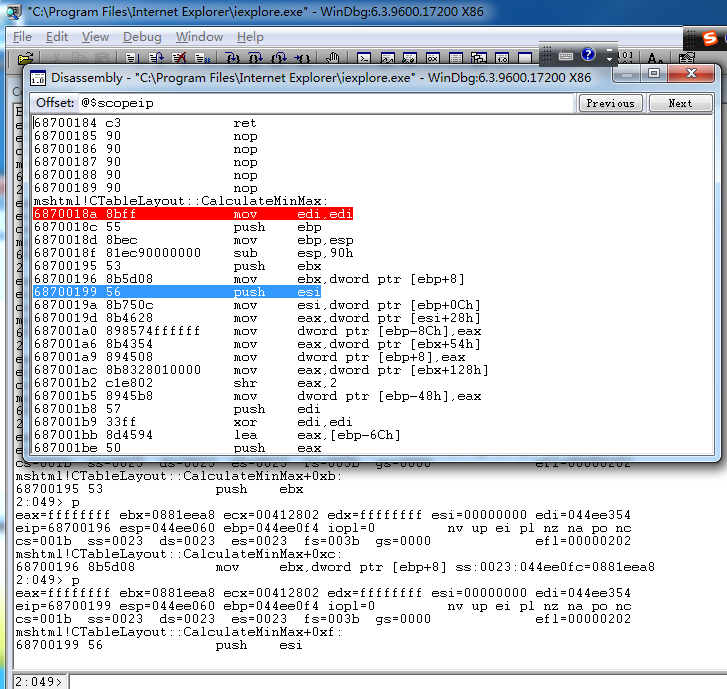Maximize the Disassembly window
The image size is (727, 689).
[654, 73]
